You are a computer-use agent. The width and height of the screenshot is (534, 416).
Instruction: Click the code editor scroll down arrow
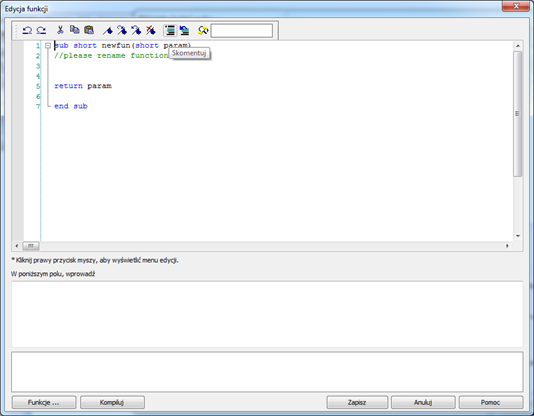[518, 236]
